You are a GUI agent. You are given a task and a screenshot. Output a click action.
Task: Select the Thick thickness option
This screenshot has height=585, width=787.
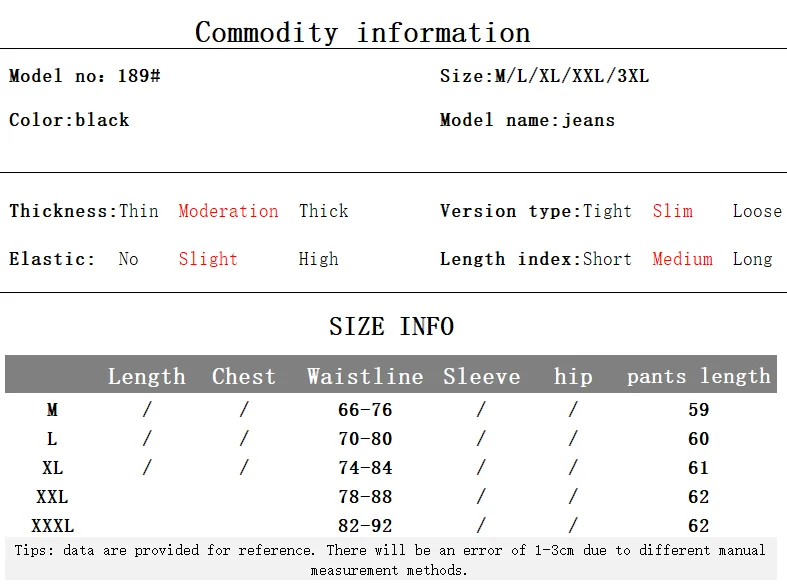[x=323, y=211]
